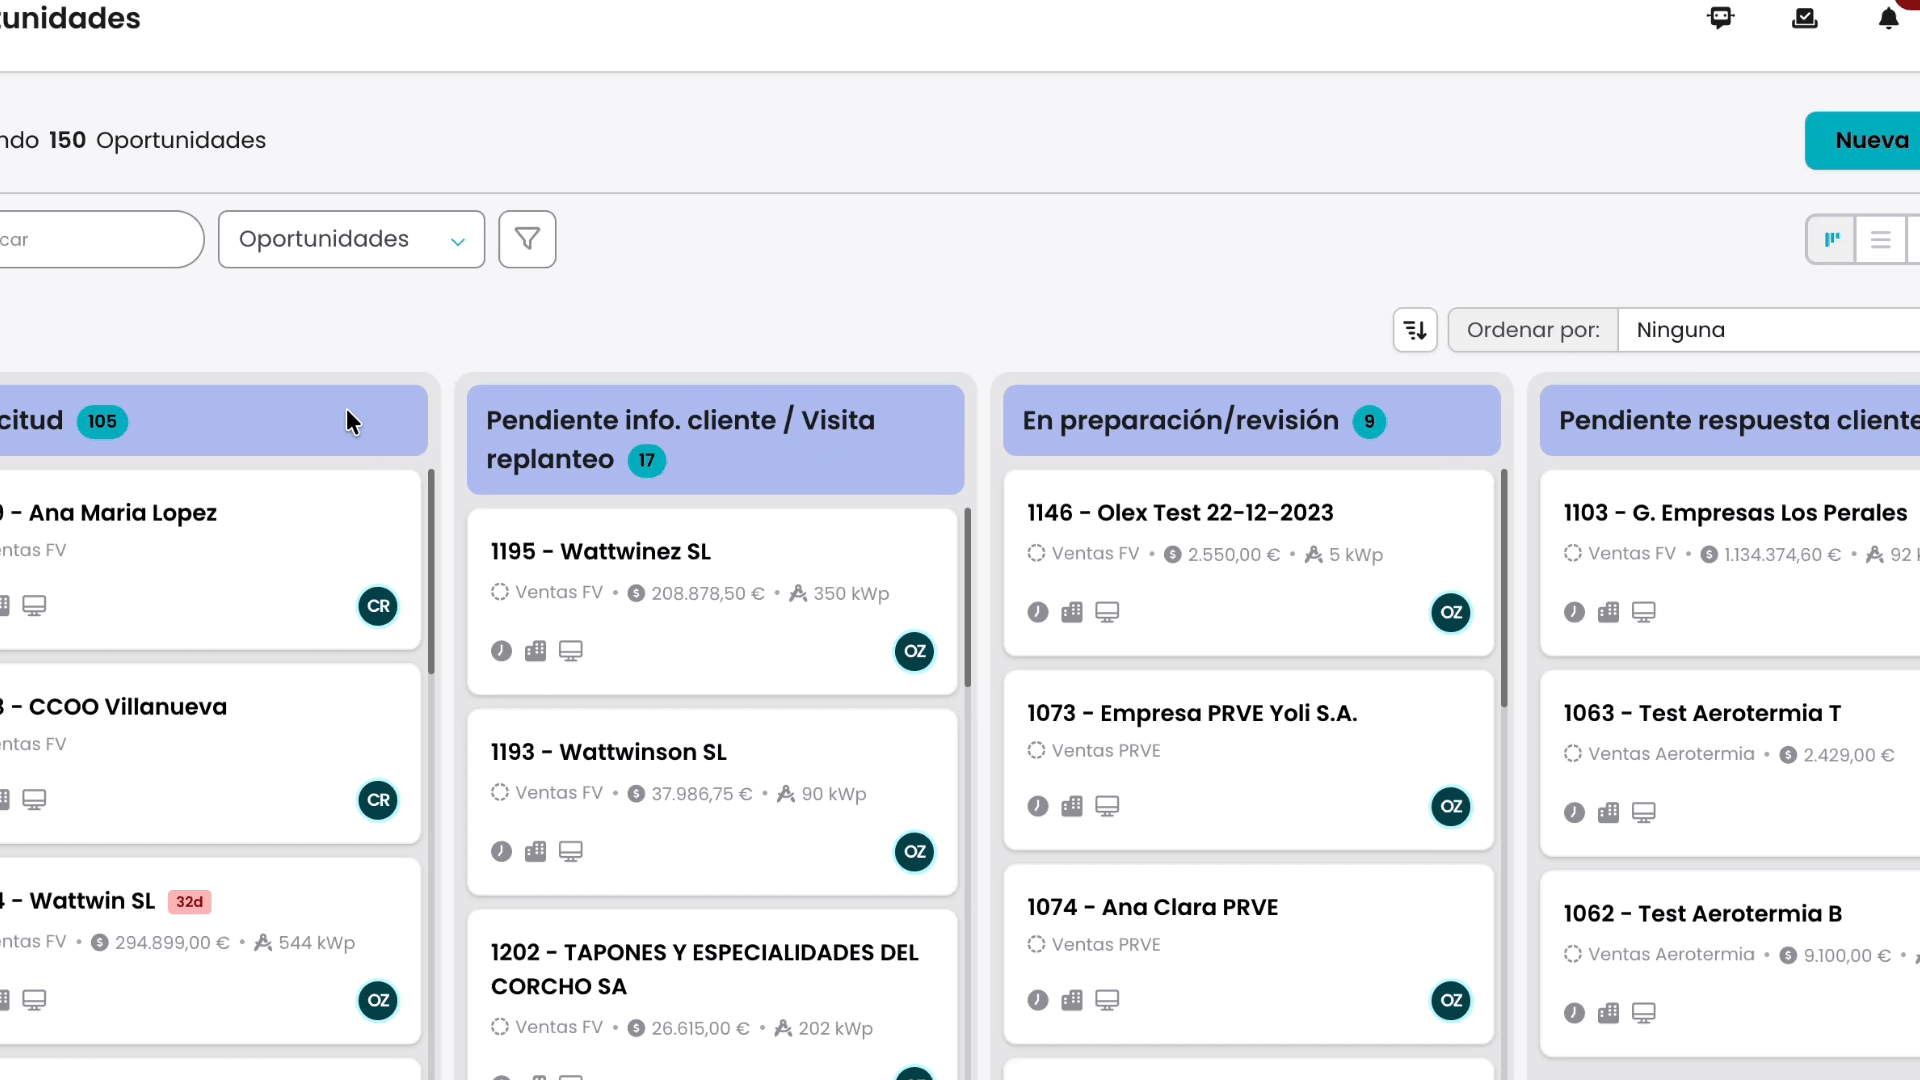Open the inbox icon in header
Viewport: 1920px width, 1080px height.
(1804, 18)
